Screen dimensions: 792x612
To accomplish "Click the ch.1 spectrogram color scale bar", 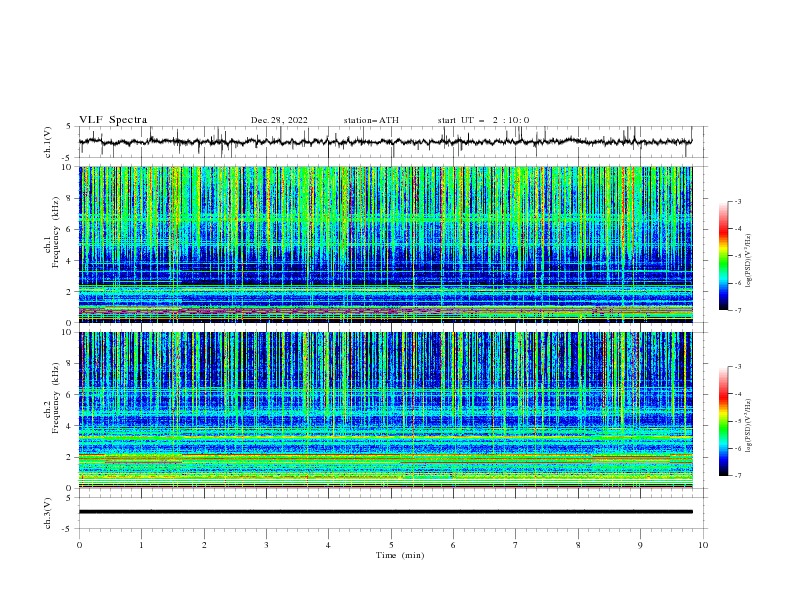I will (x=723, y=256).
